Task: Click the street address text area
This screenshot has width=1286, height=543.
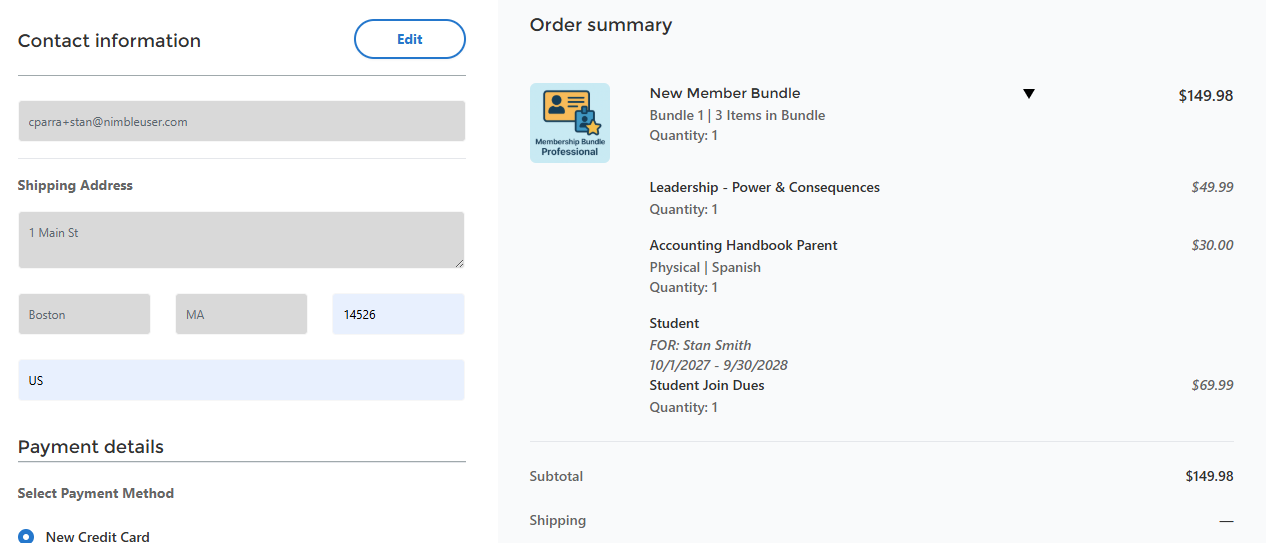Action: point(241,239)
